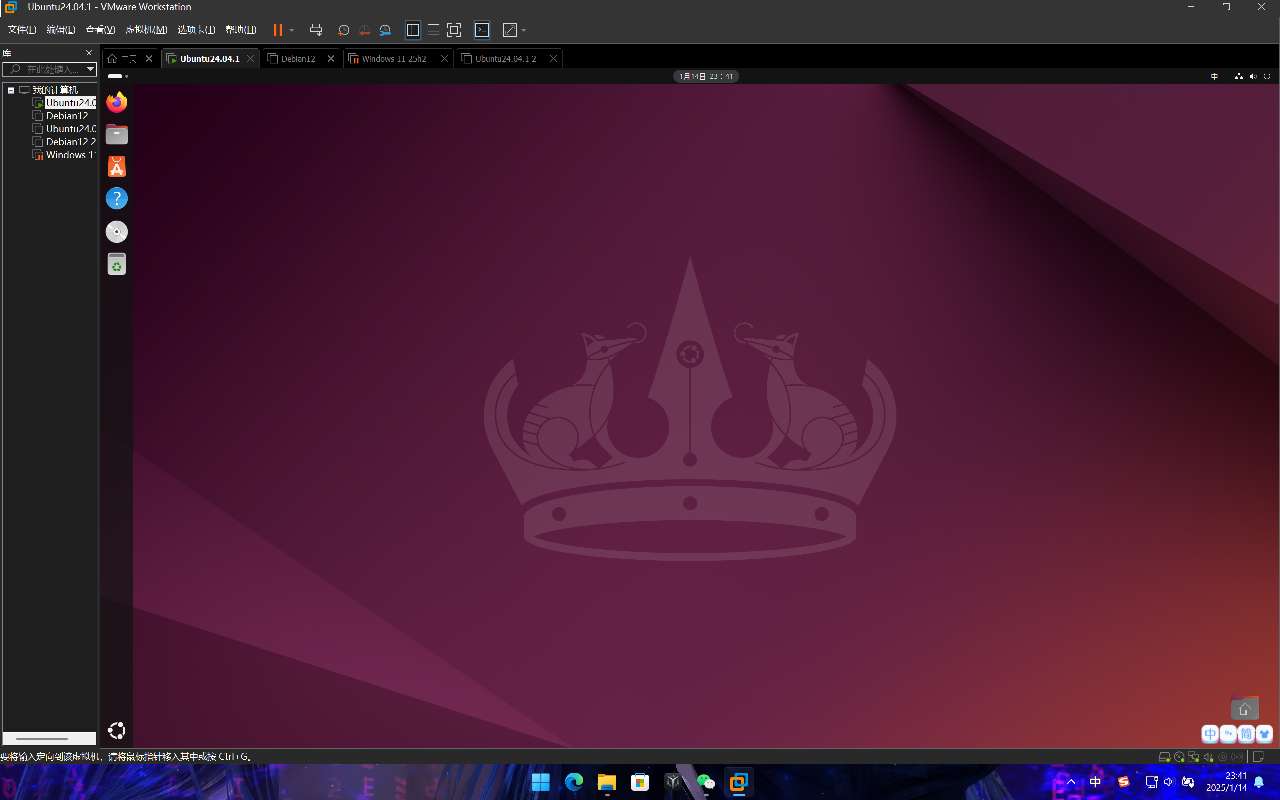Viewport: 1280px width, 800px height.
Task: Open App Center in Ubuntu dock
Action: click(117, 167)
